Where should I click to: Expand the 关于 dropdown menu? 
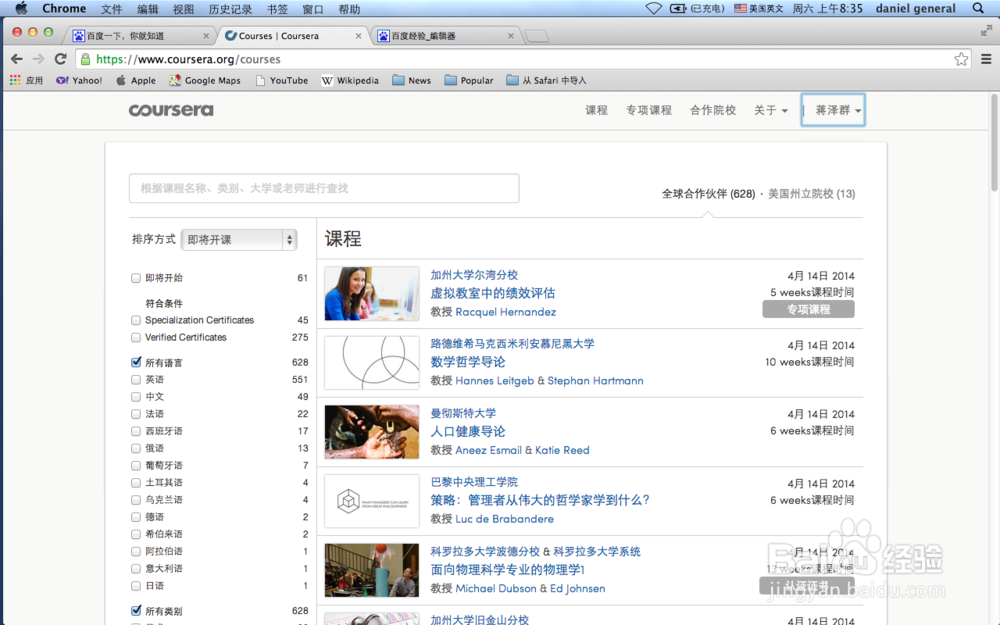click(x=770, y=110)
